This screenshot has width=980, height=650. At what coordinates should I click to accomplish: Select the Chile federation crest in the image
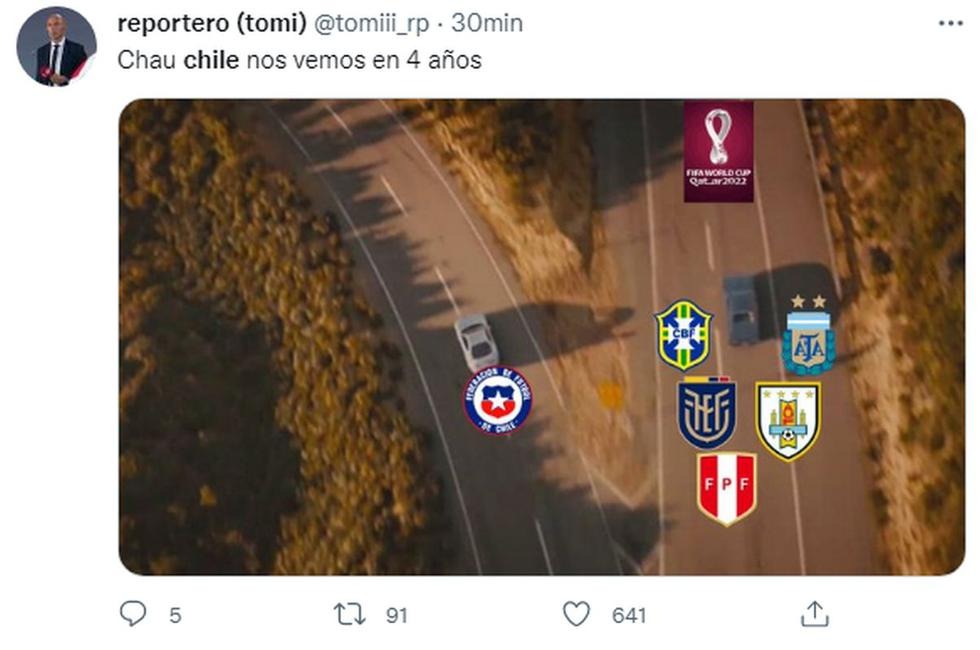point(498,402)
